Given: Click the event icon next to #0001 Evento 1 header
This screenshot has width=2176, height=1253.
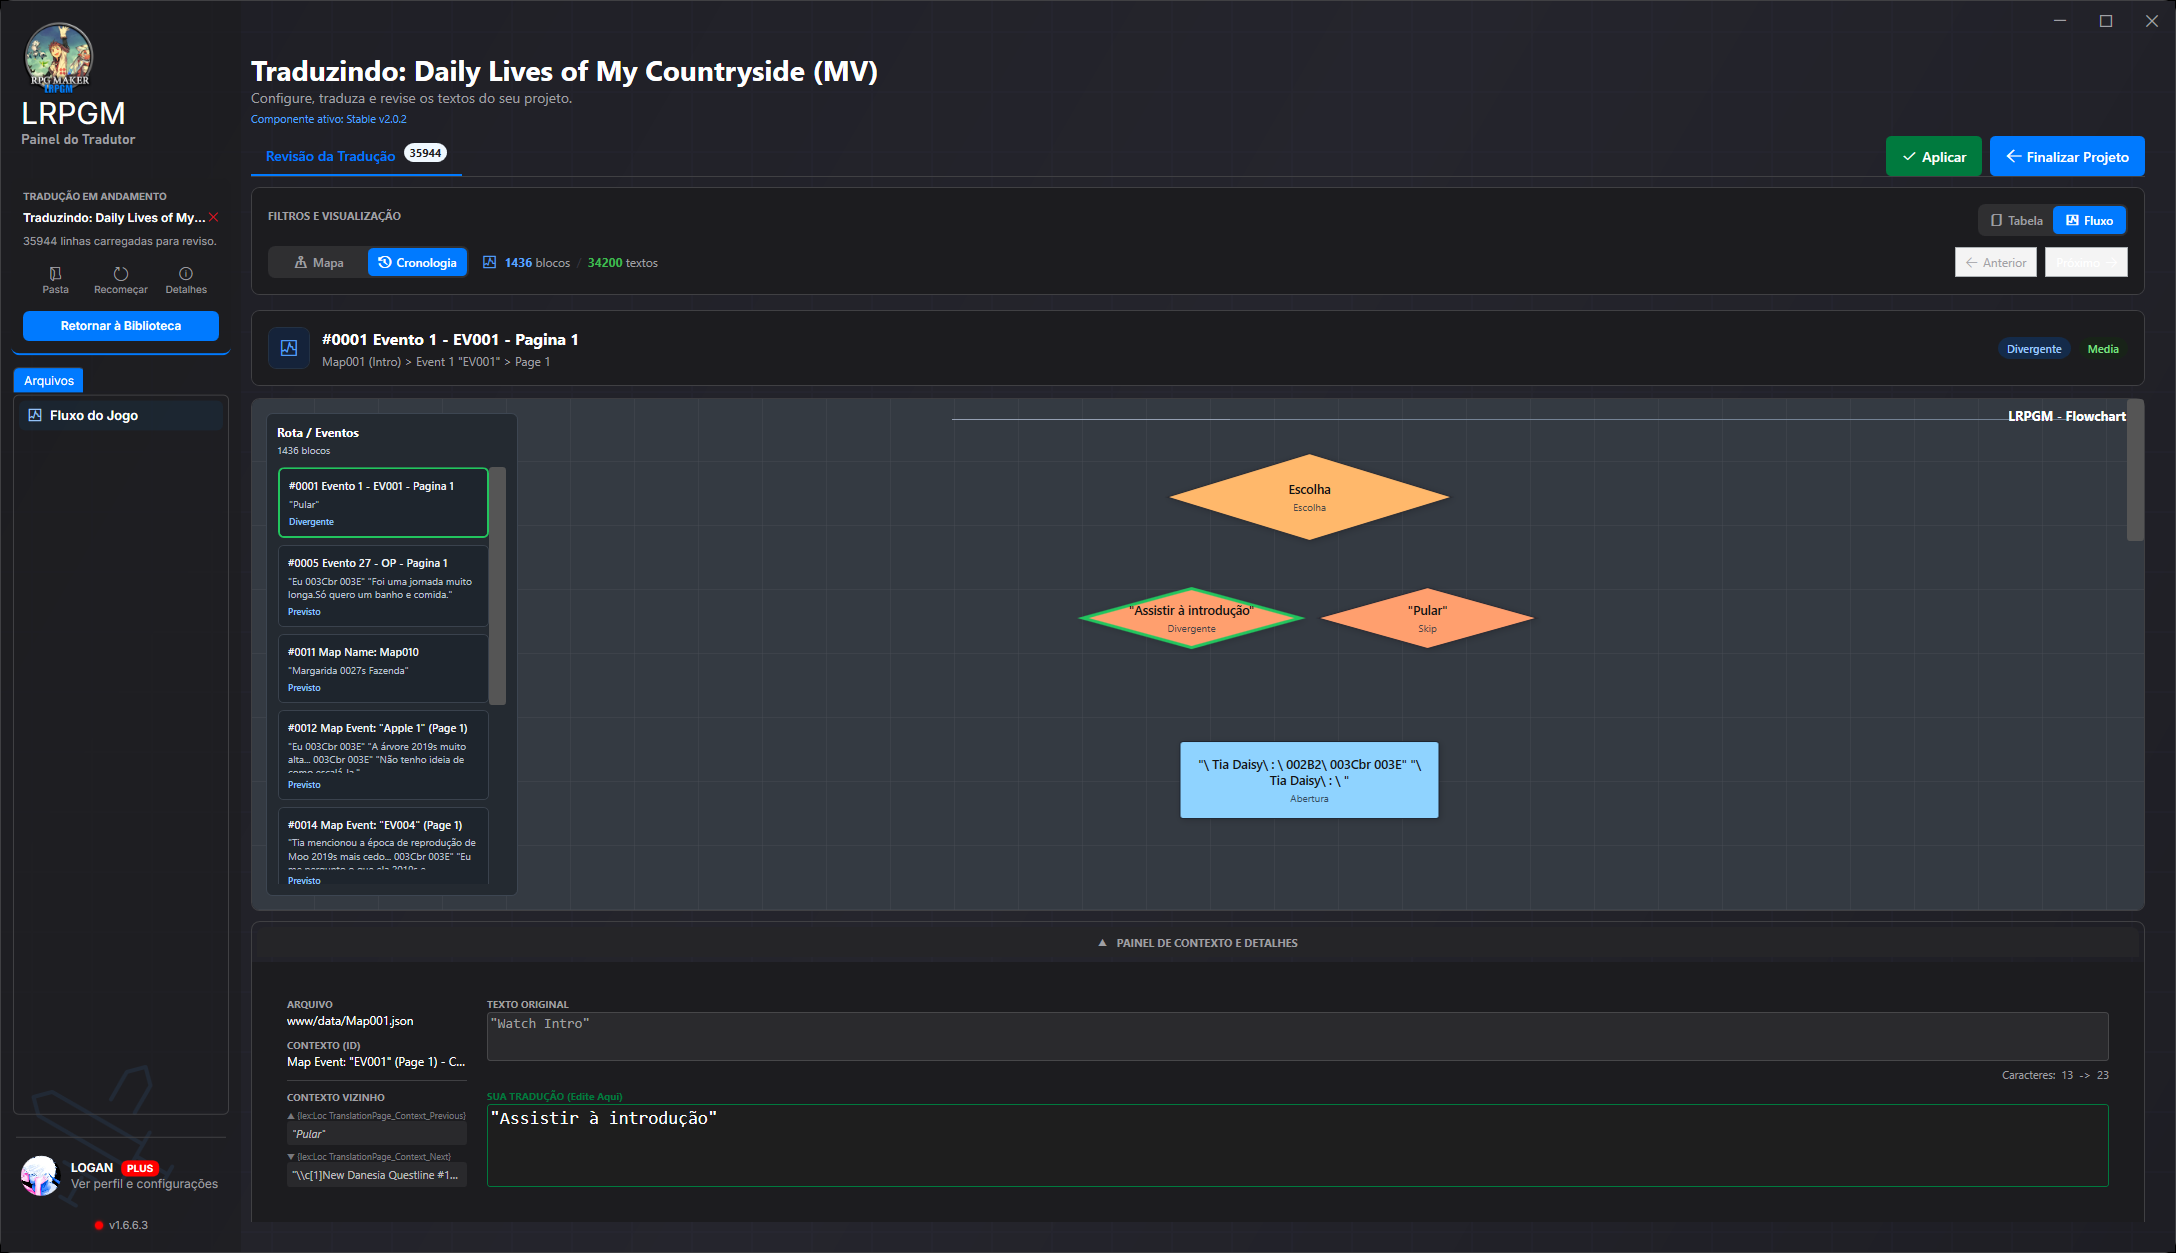Looking at the screenshot, I should pos(289,348).
